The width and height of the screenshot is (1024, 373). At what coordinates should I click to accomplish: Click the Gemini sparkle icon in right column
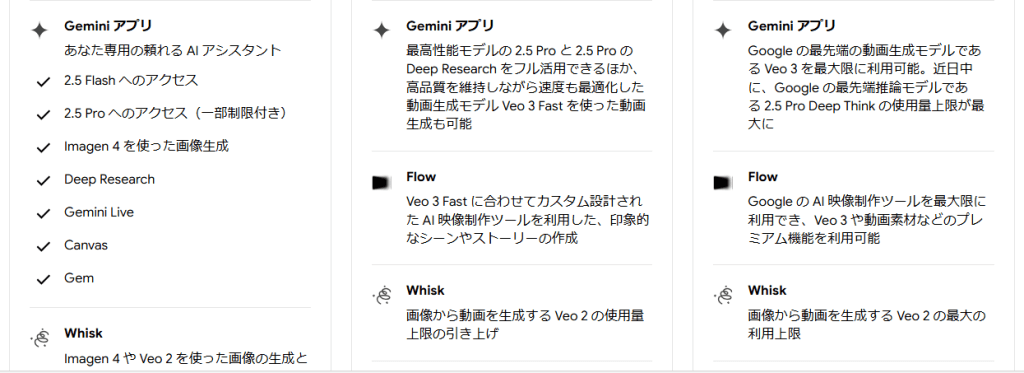(x=723, y=30)
